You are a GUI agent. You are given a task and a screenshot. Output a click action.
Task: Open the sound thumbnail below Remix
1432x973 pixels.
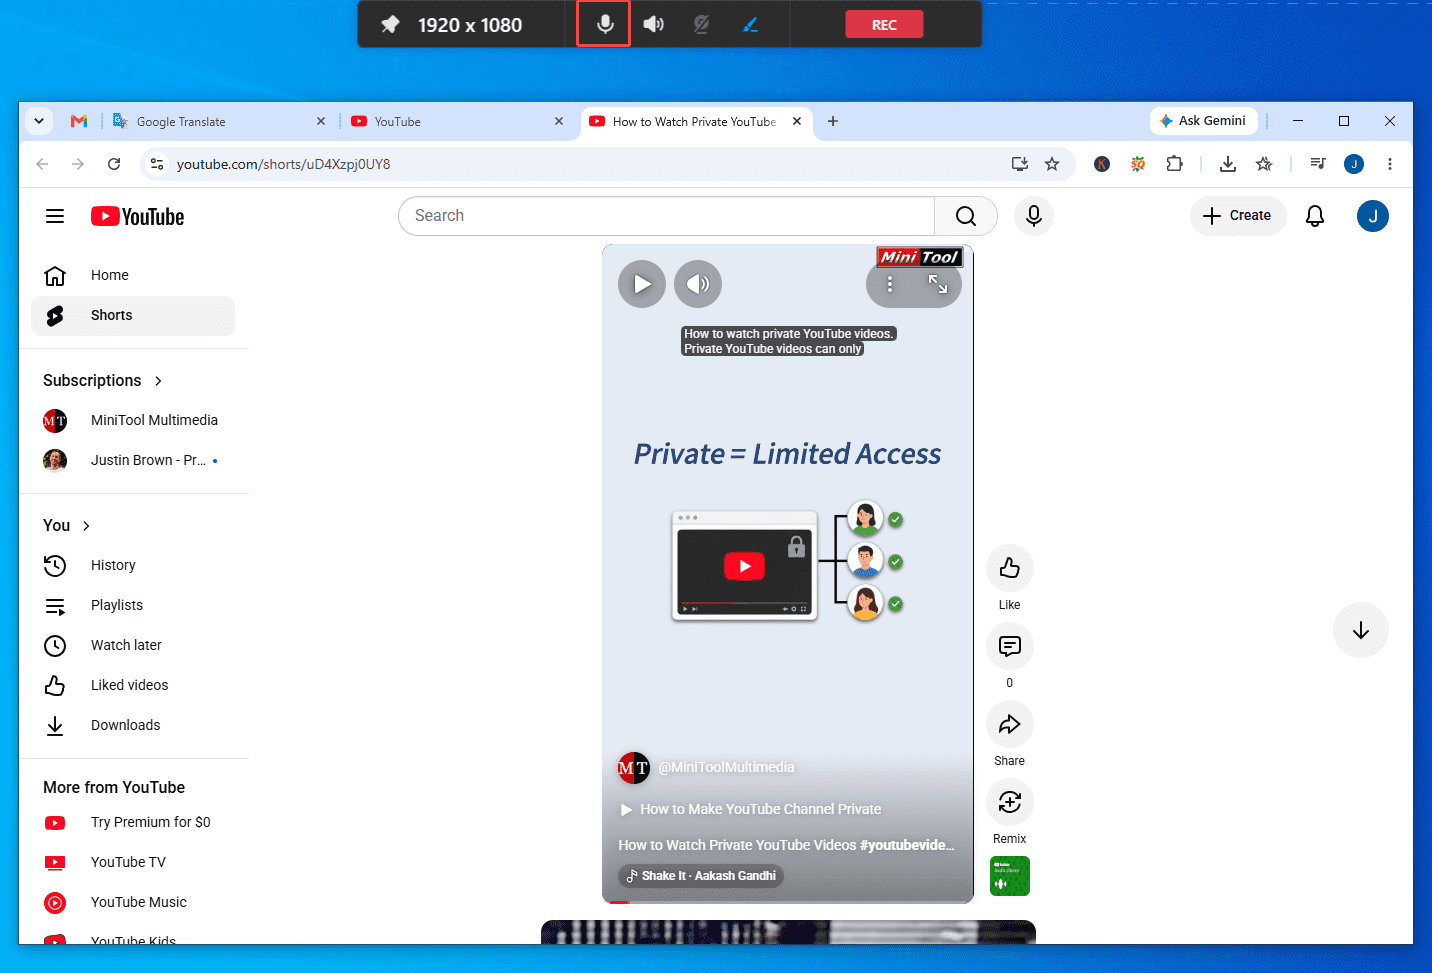pyautogui.click(x=1010, y=876)
